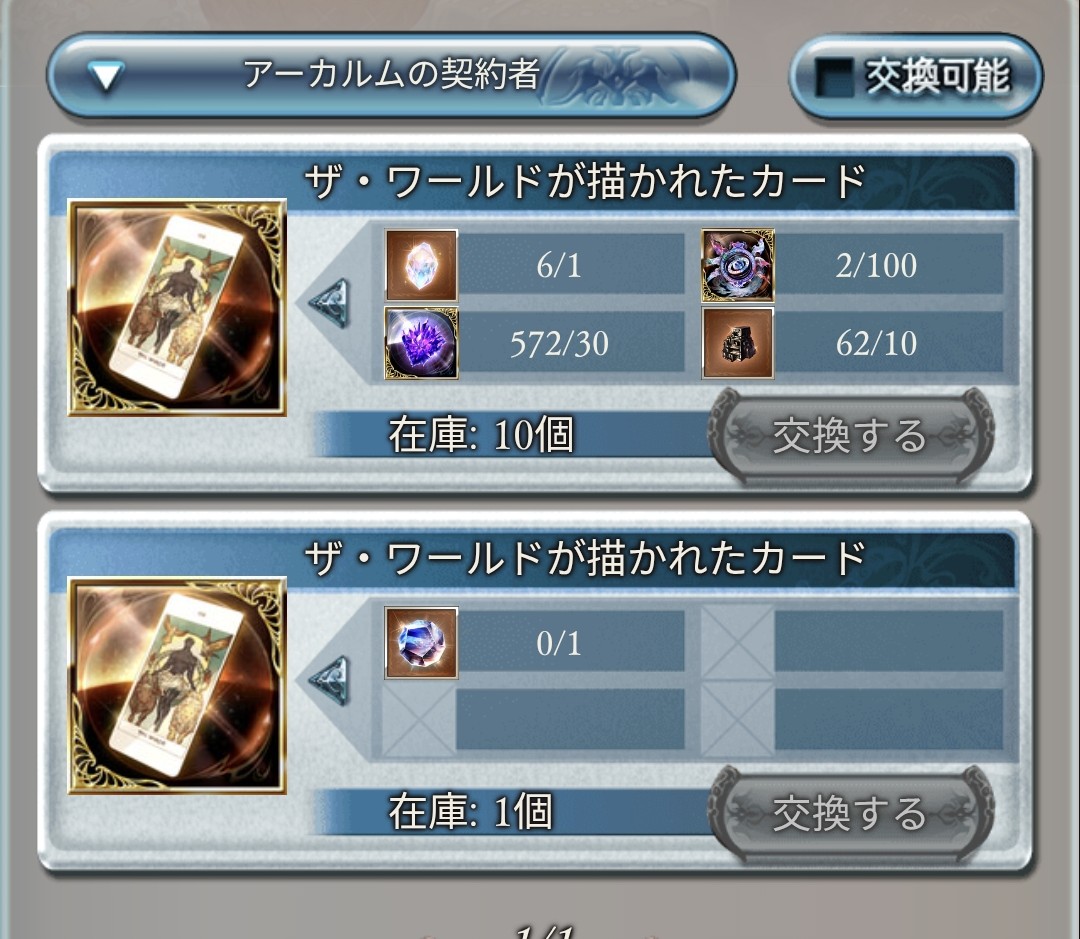1080x939 pixels.
Task: Tap the purple crystal material icon showing 572/30
Action: pos(422,343)
